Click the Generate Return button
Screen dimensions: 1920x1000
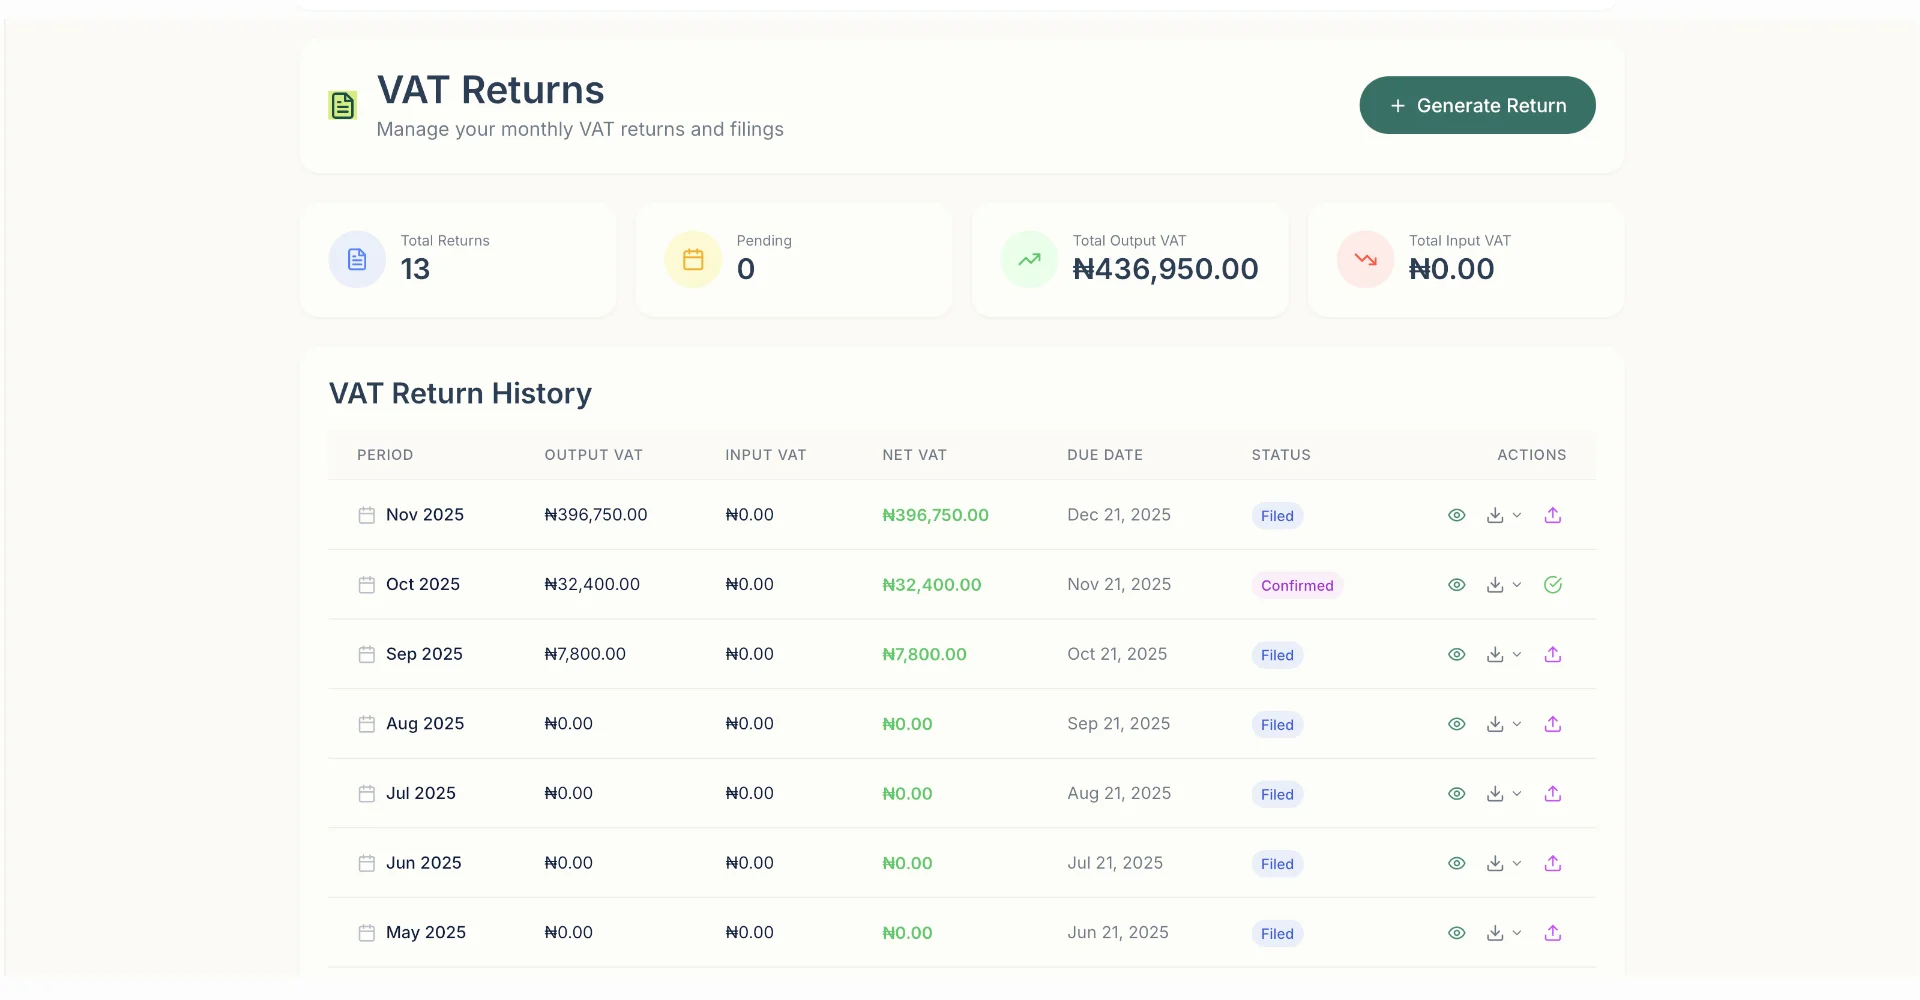click(x=1477, y=105)
